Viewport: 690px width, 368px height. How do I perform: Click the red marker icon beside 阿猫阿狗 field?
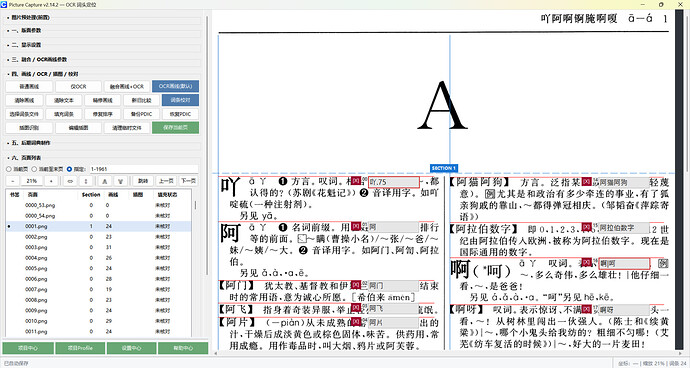point(587,181)
